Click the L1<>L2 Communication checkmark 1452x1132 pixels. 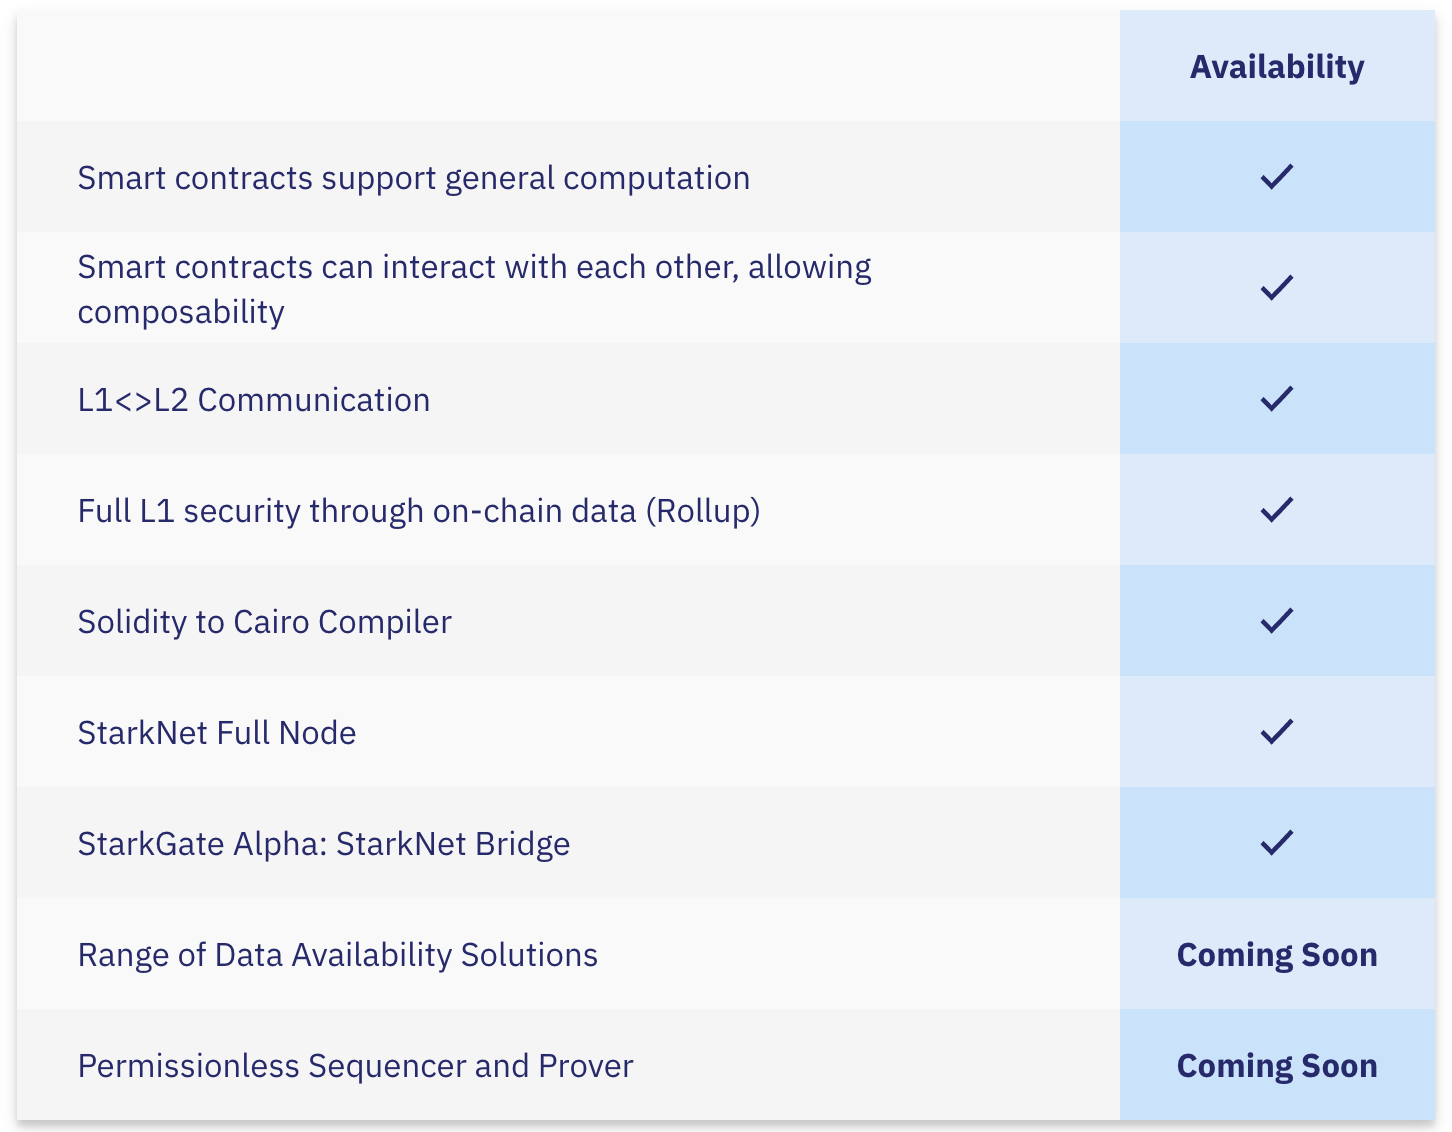(1277, 399)
